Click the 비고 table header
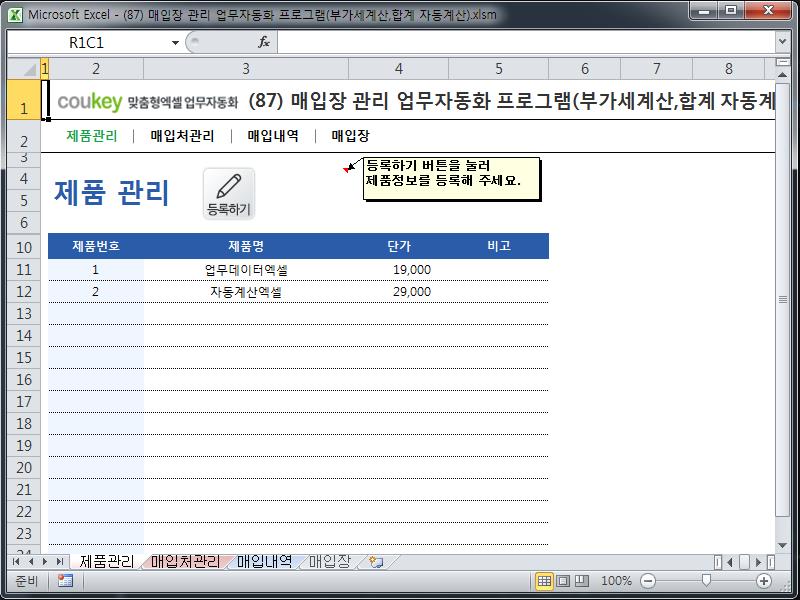 [x=498, y=246]
